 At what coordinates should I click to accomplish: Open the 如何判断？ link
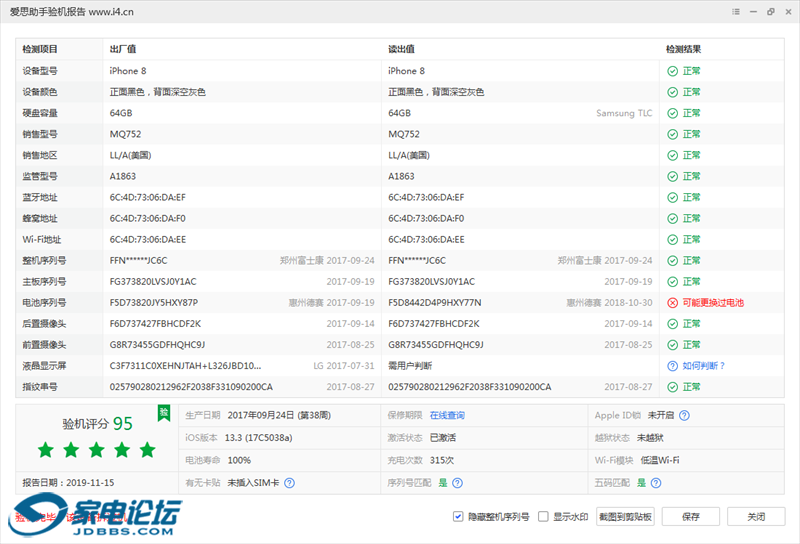[x=704, y=366]
